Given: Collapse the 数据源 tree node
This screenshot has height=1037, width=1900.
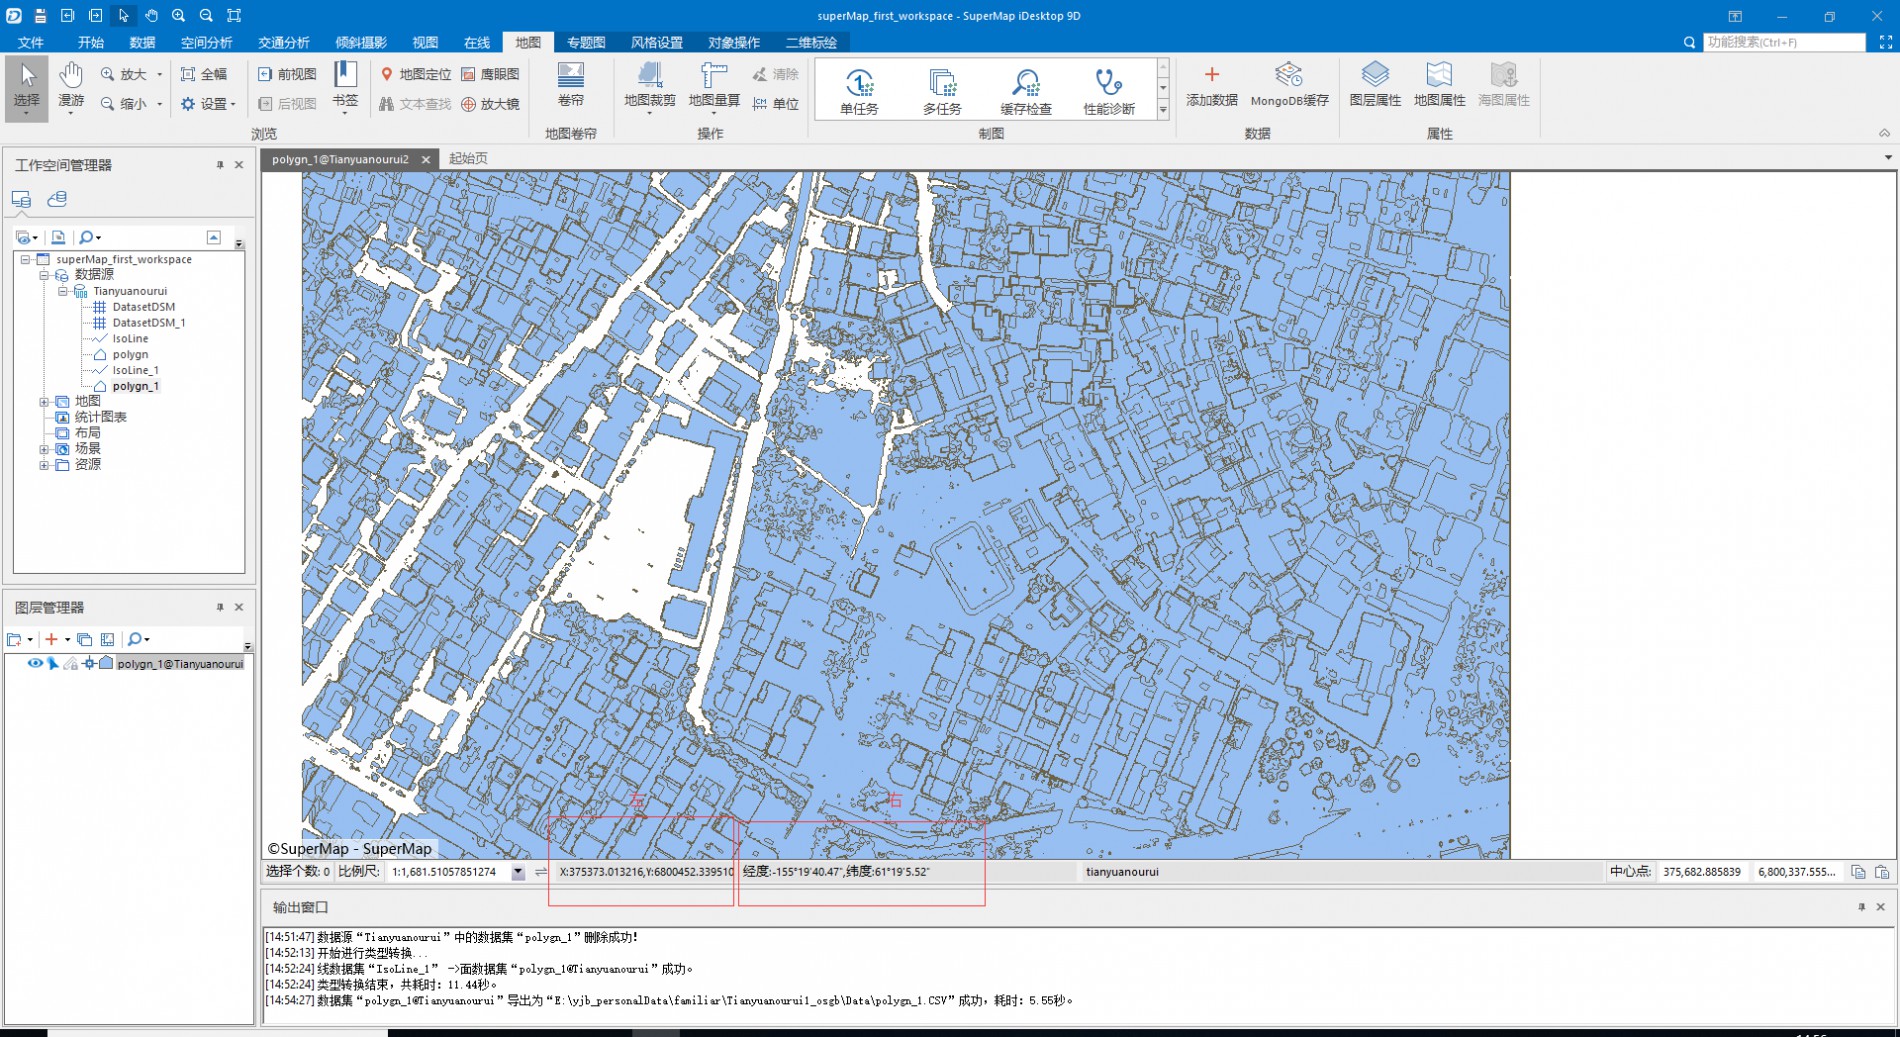Looking at the screenshot, I should [44, 275].
